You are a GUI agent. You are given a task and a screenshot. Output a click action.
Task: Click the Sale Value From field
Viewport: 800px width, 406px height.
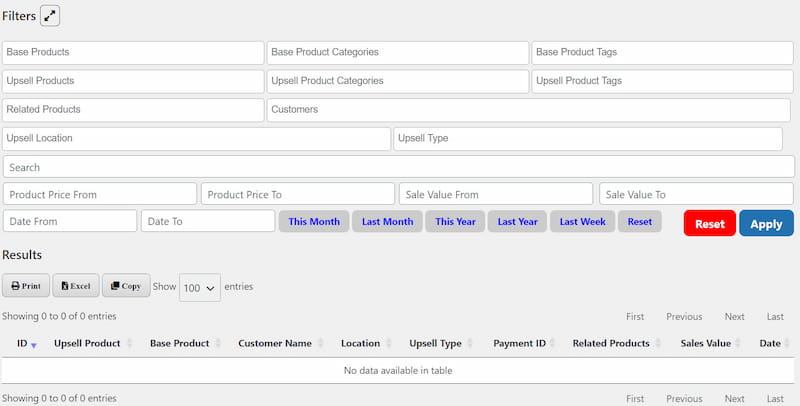[x=496, y=194]
